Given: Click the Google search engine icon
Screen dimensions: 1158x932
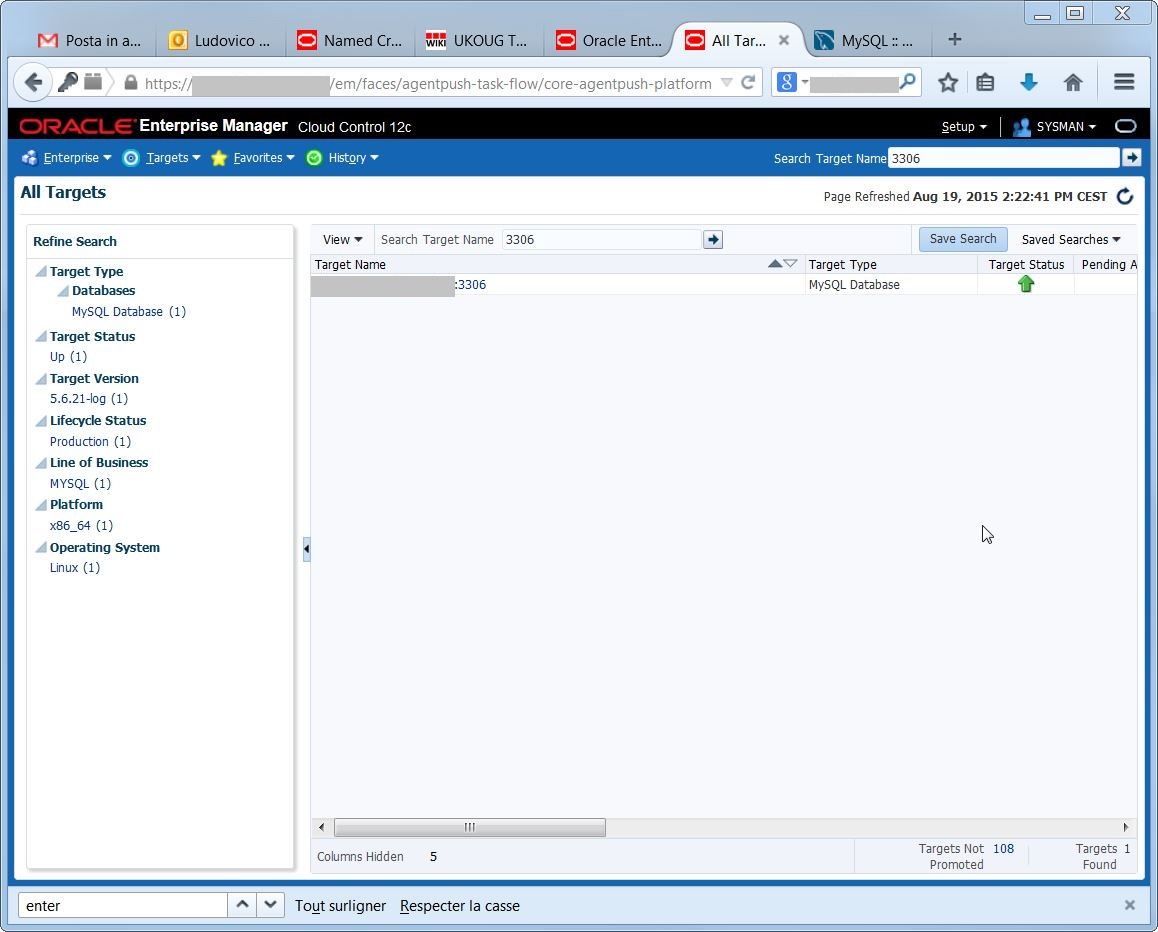Looking at the screenshot, I should click(x=787, y=82).
